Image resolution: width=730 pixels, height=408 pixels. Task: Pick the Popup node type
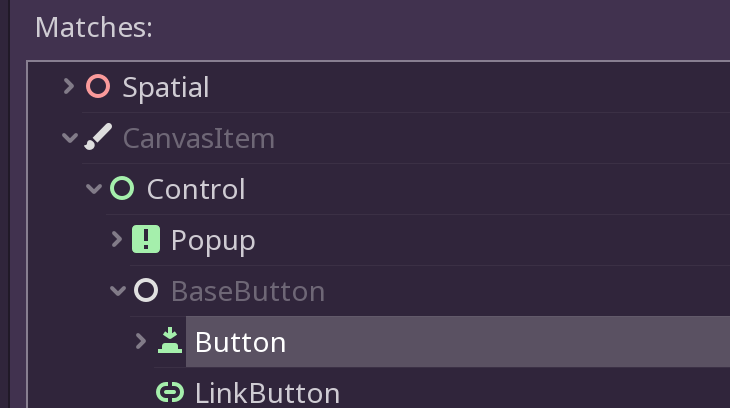213,241
